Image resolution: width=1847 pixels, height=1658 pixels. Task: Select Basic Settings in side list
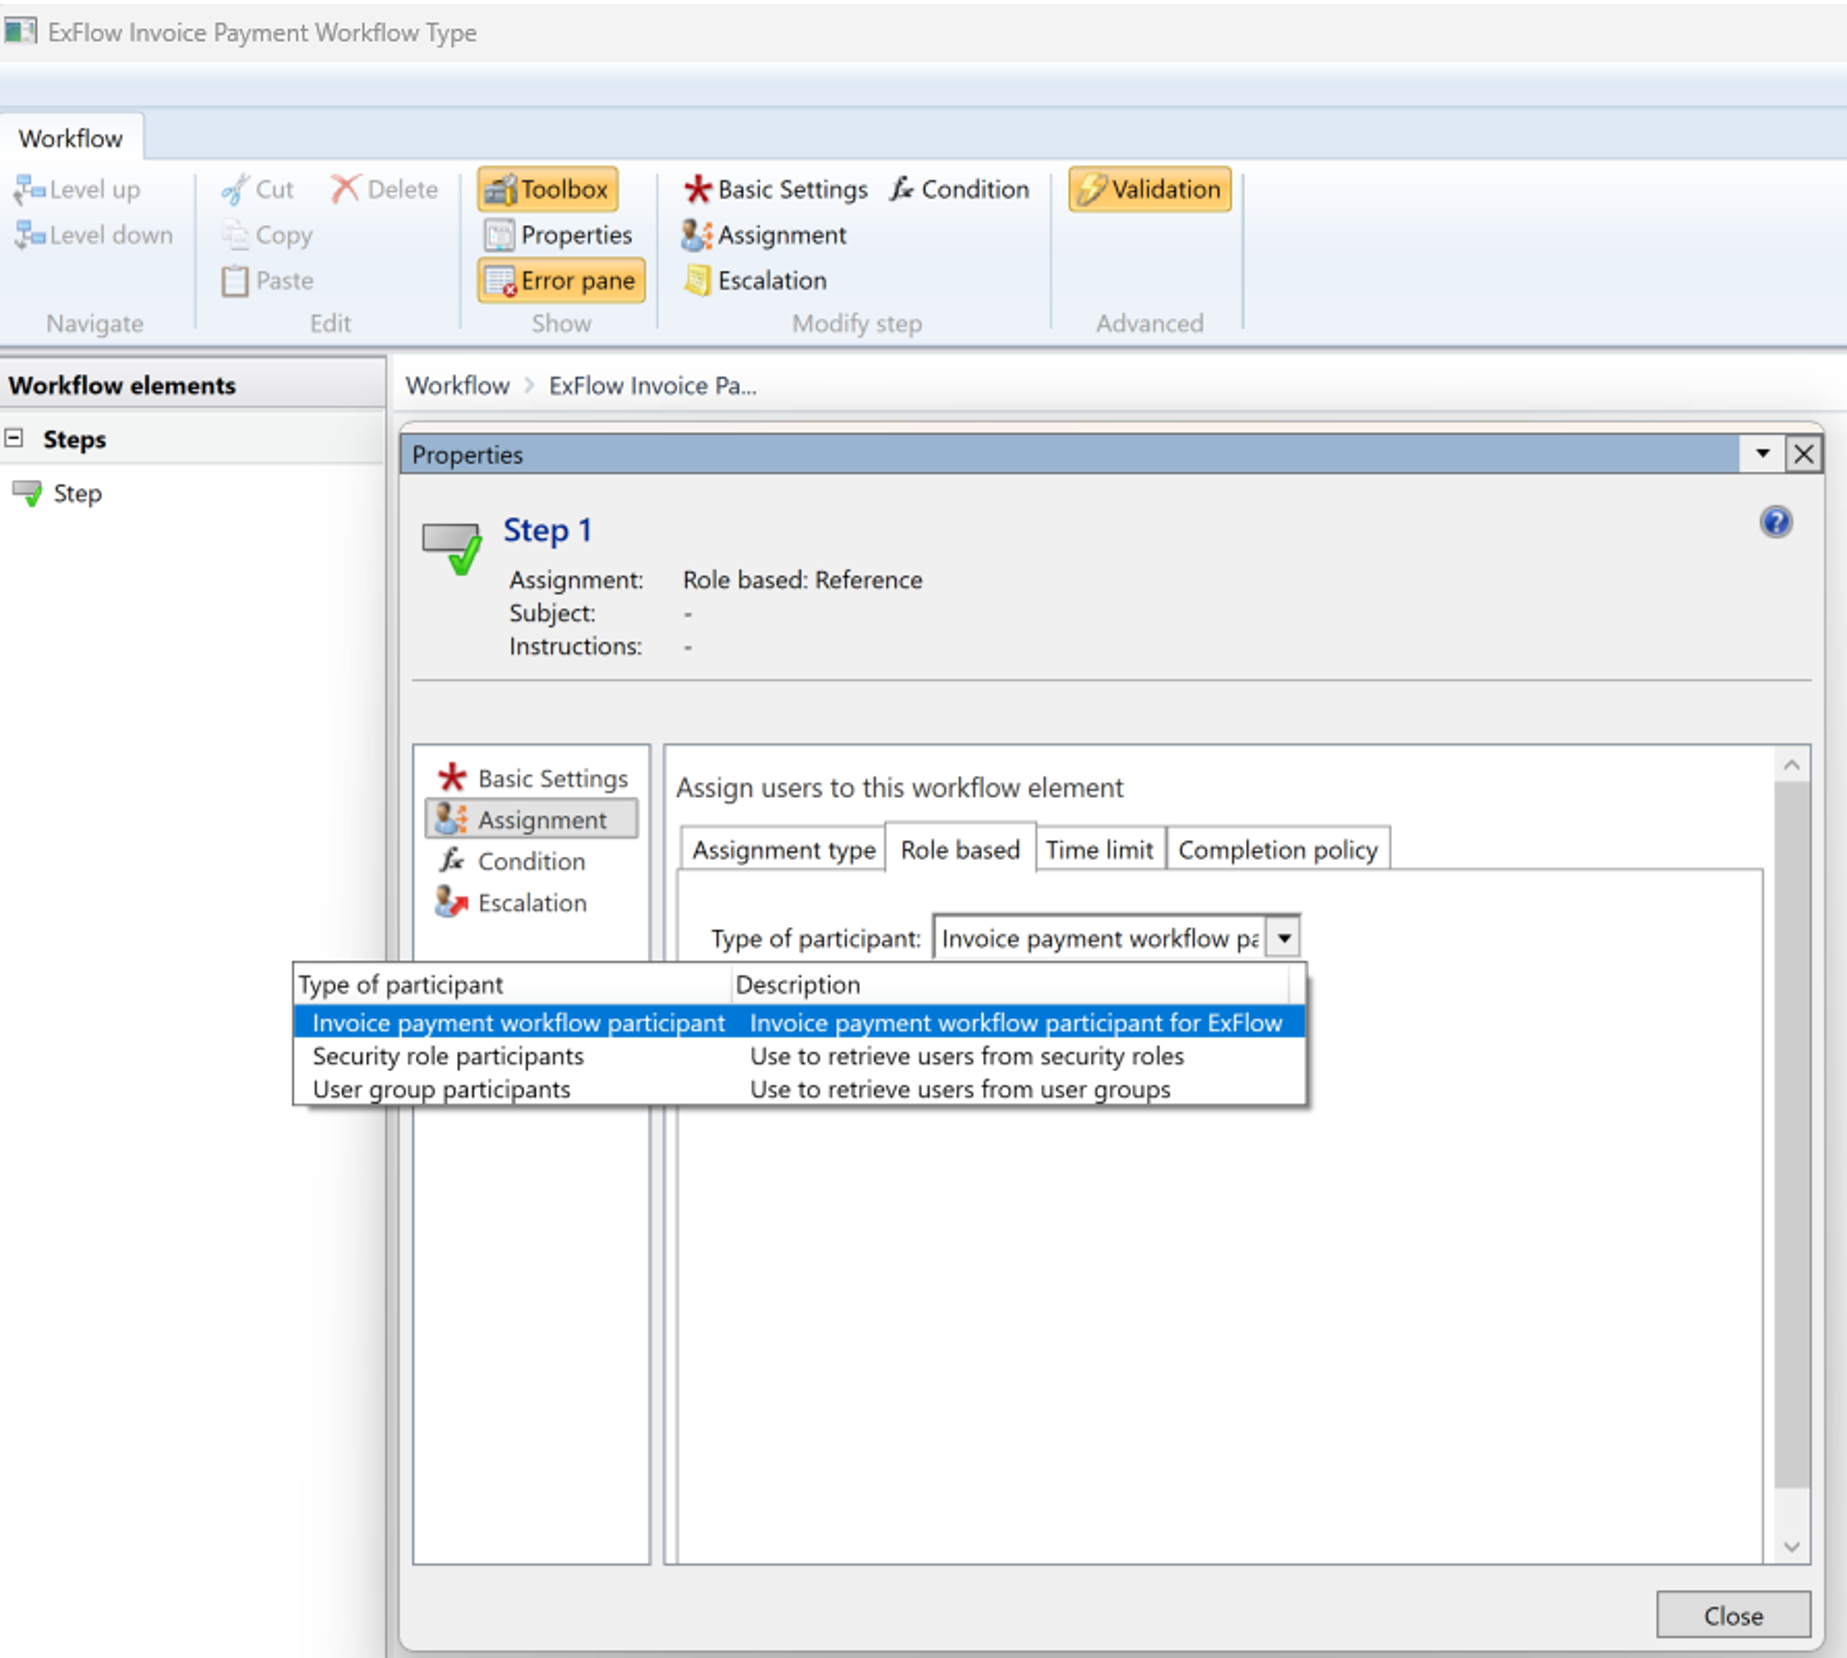tap(532, 778)
